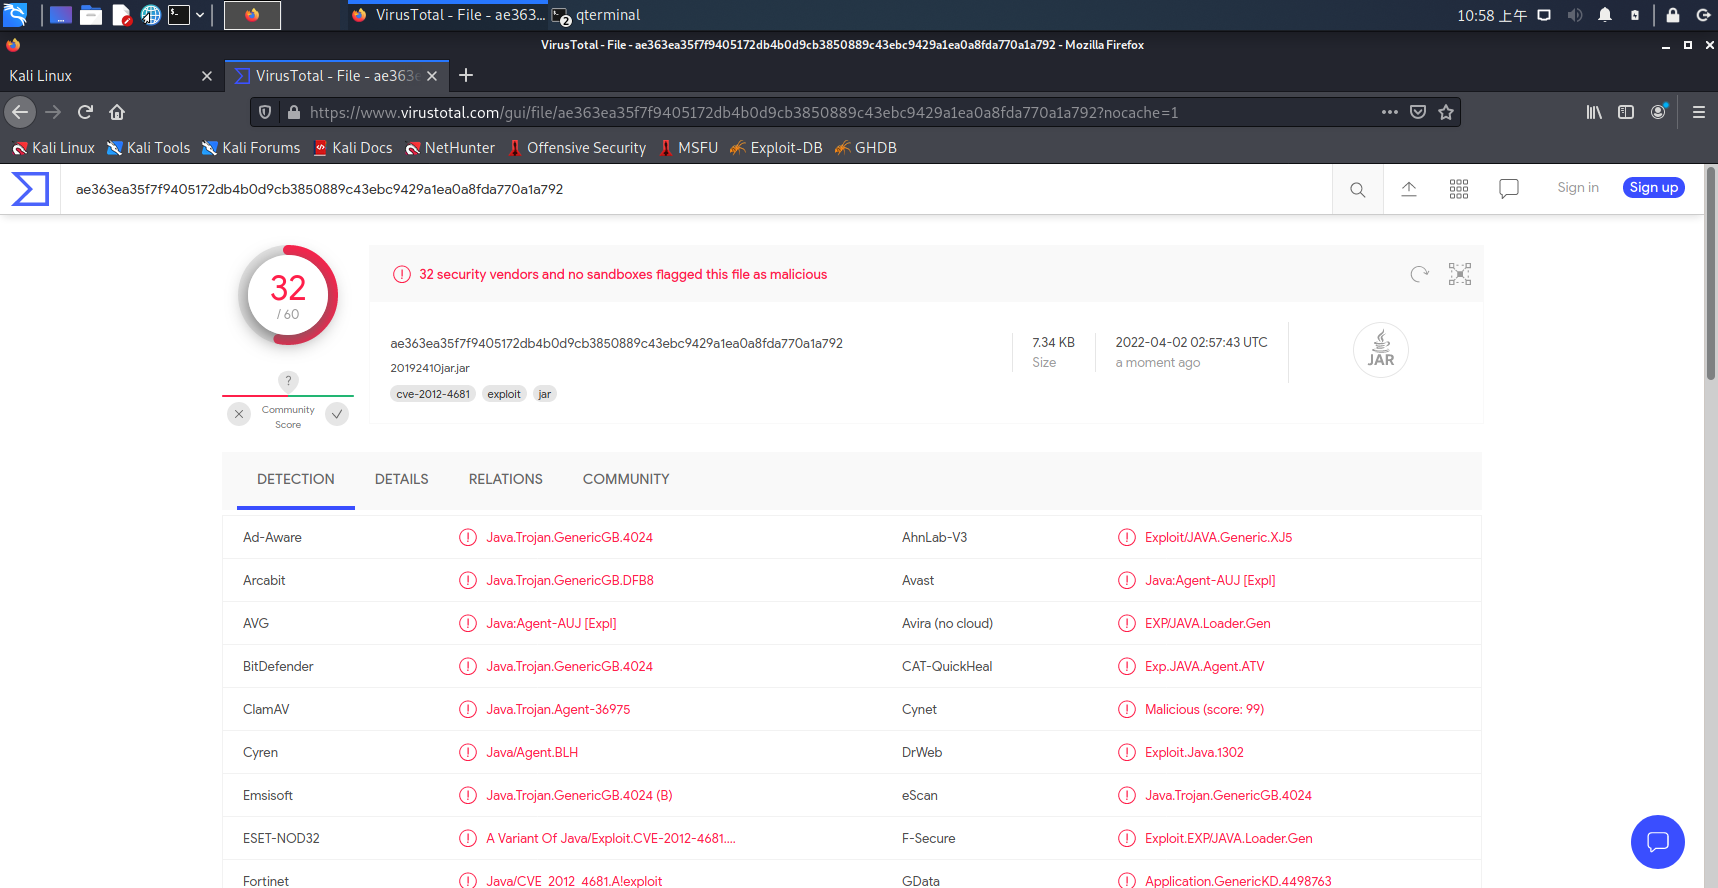The height and width of the screenshot is (888, 1718).
Task: Click the VirusTotal upload file icon
Action: (1409, 189)
